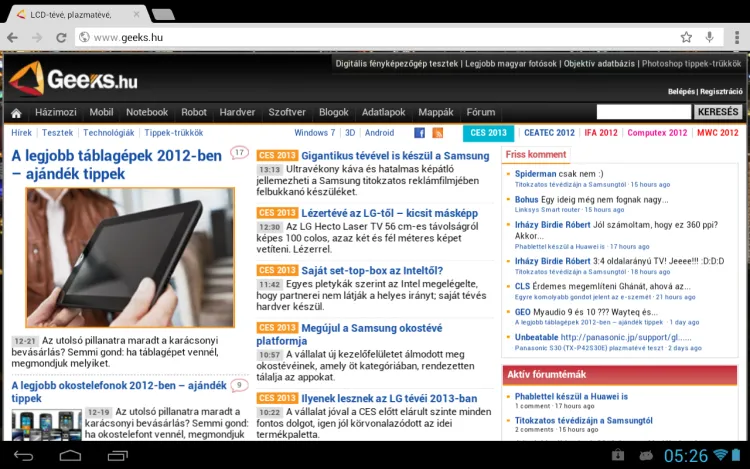Open the Robot menu
The width and height of the screenshot is (750, 469).
pos(194,112)
